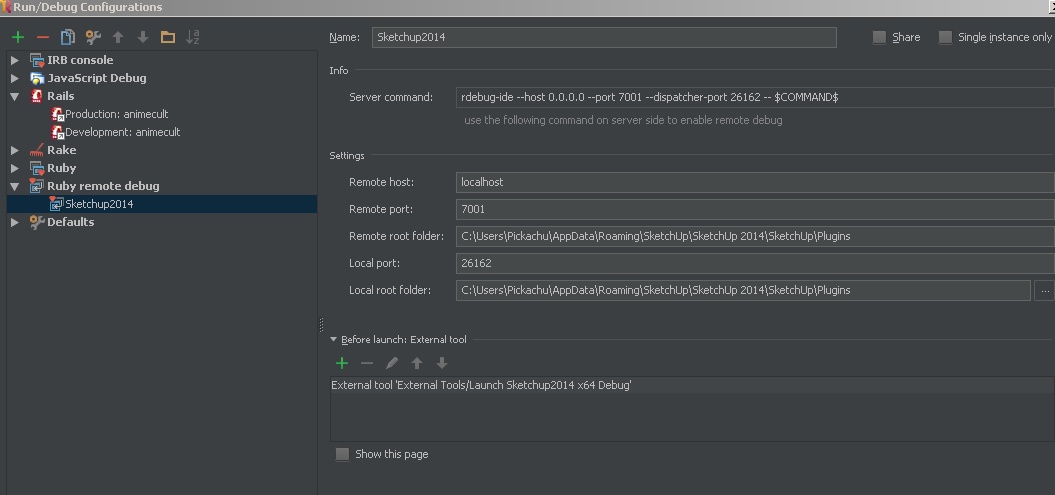Move Before launch task up
This screenshot has height=495, width=1055.
click(416, 363)
